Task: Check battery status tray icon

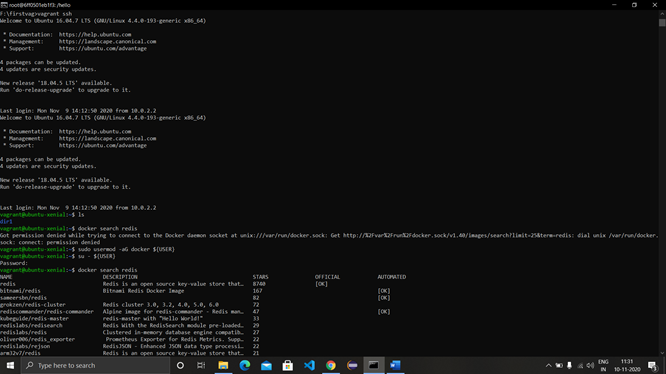Action: pos(559,365)
